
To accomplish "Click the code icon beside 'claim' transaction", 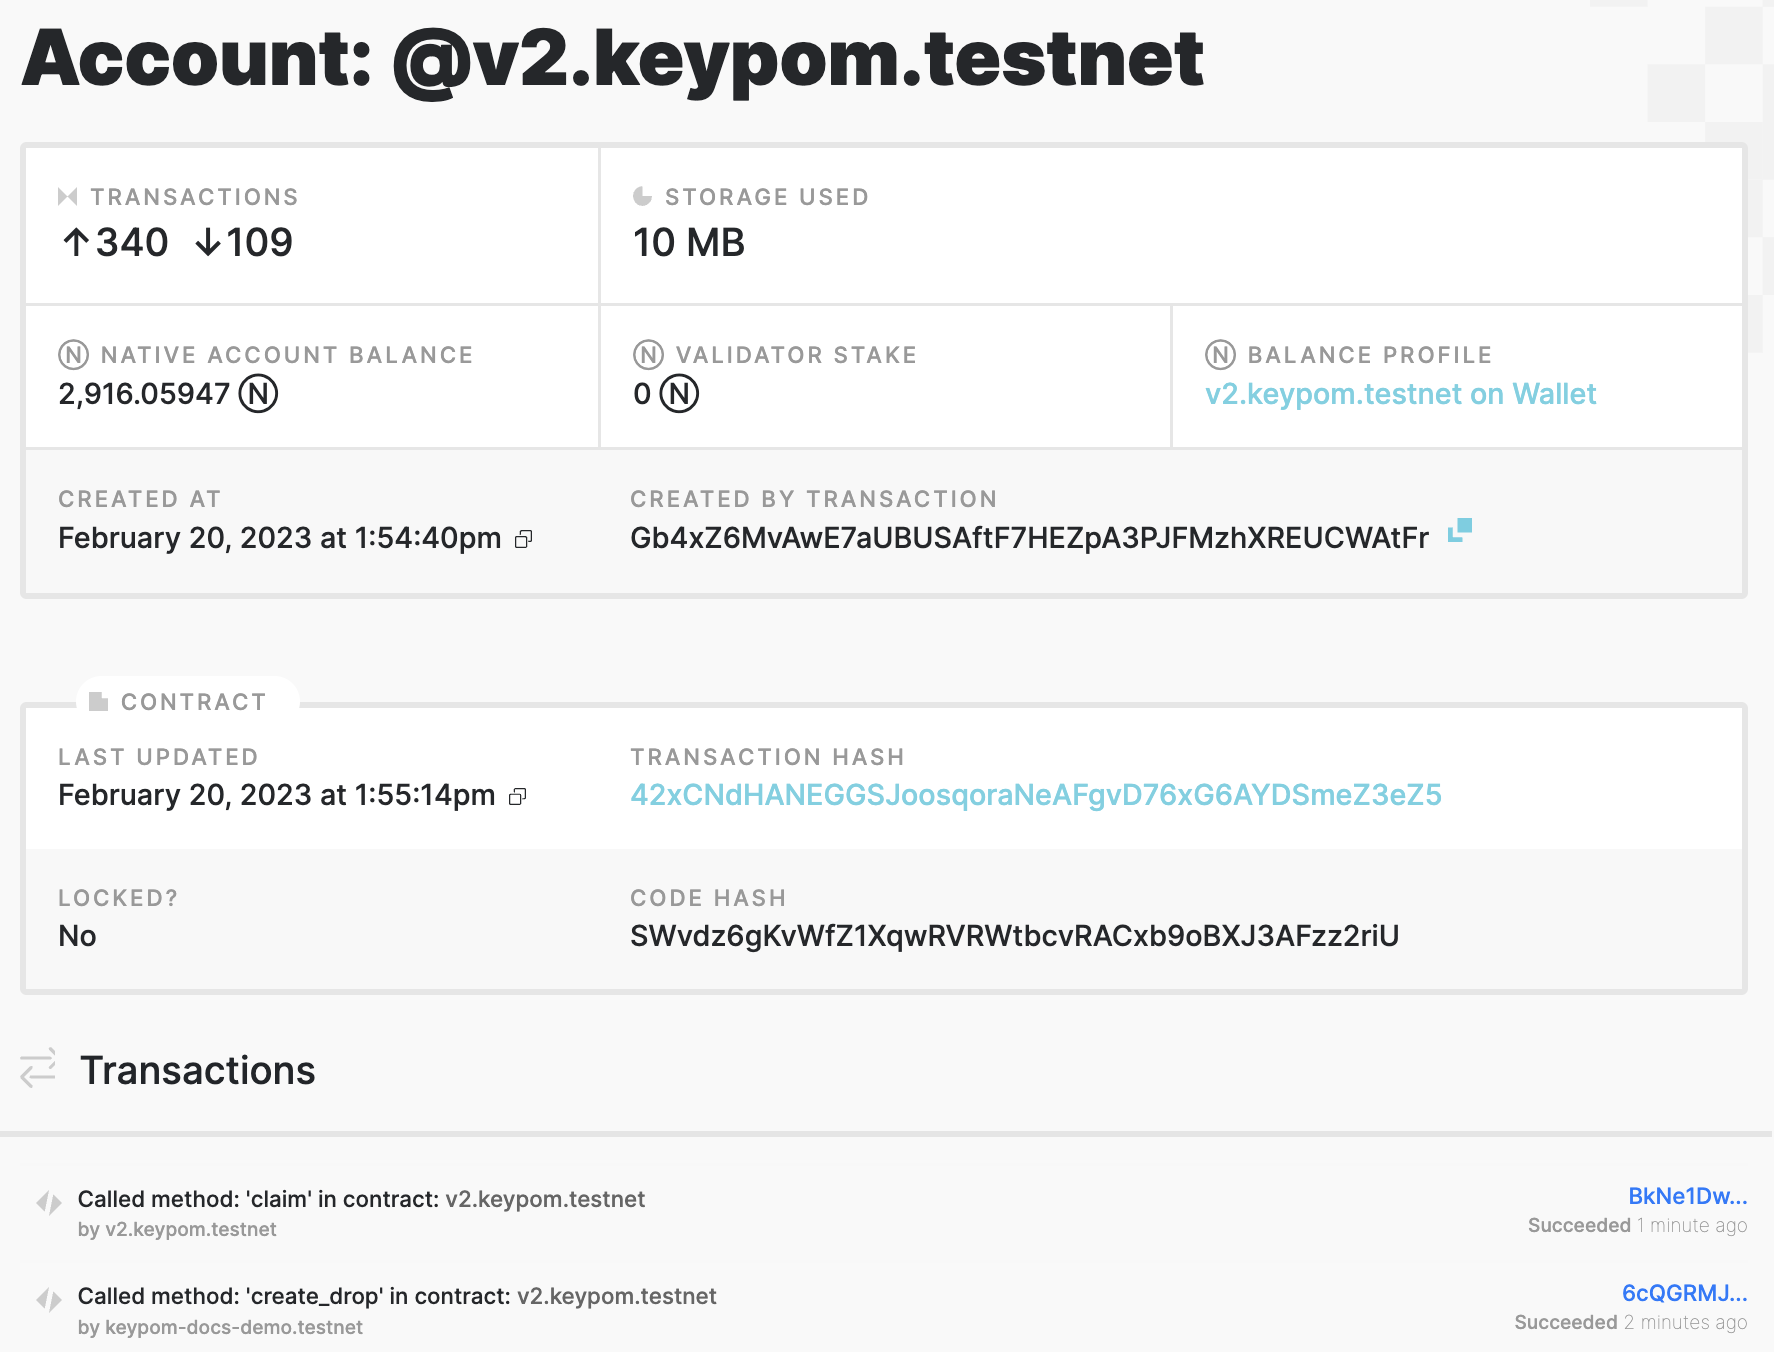I will (x=49, y=1202).
